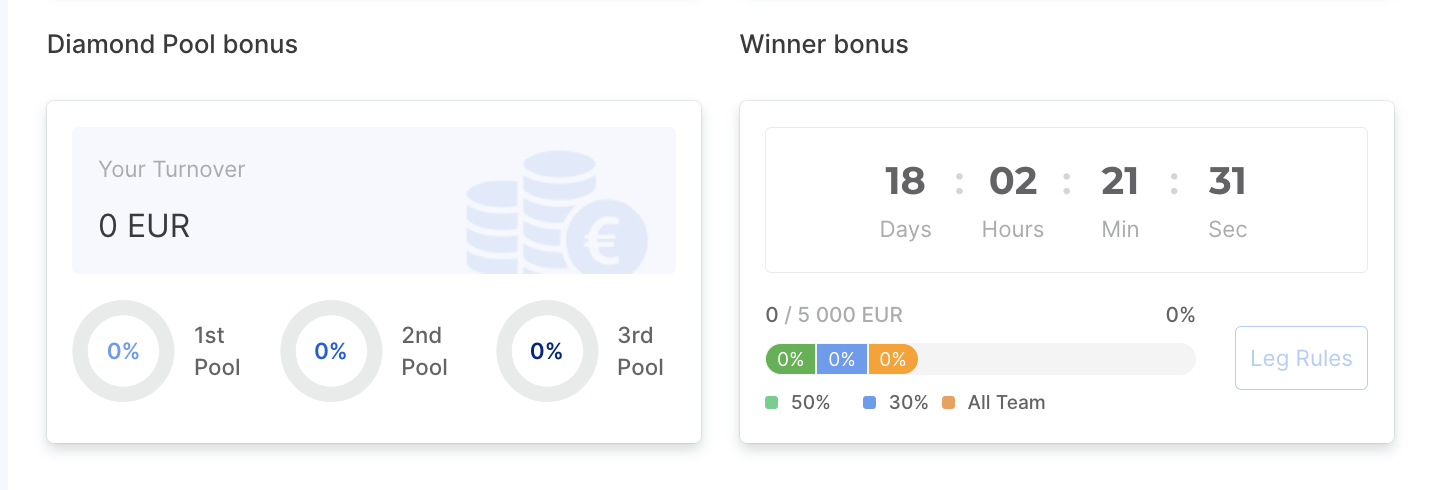Click the Days countdown value 18
The width and height of the screenshot is (1432, 490).
[x=905, y=182]
